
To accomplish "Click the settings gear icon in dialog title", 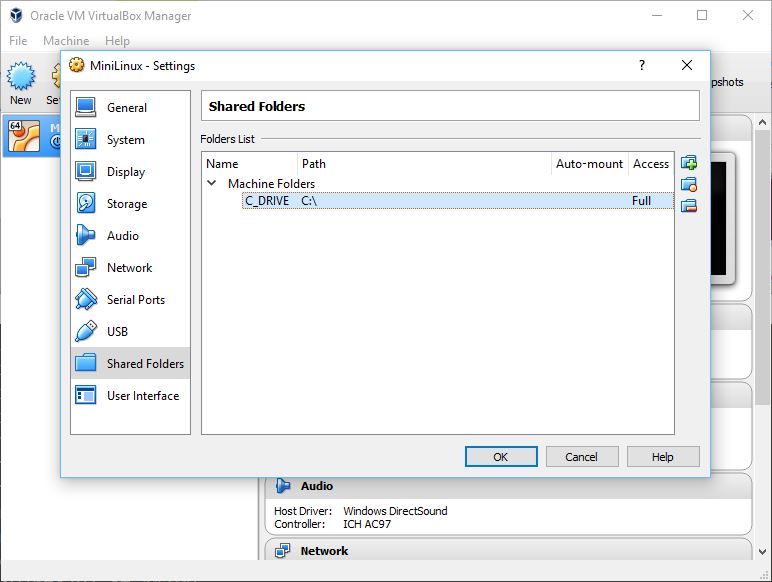I will click(x=76, y=65).
